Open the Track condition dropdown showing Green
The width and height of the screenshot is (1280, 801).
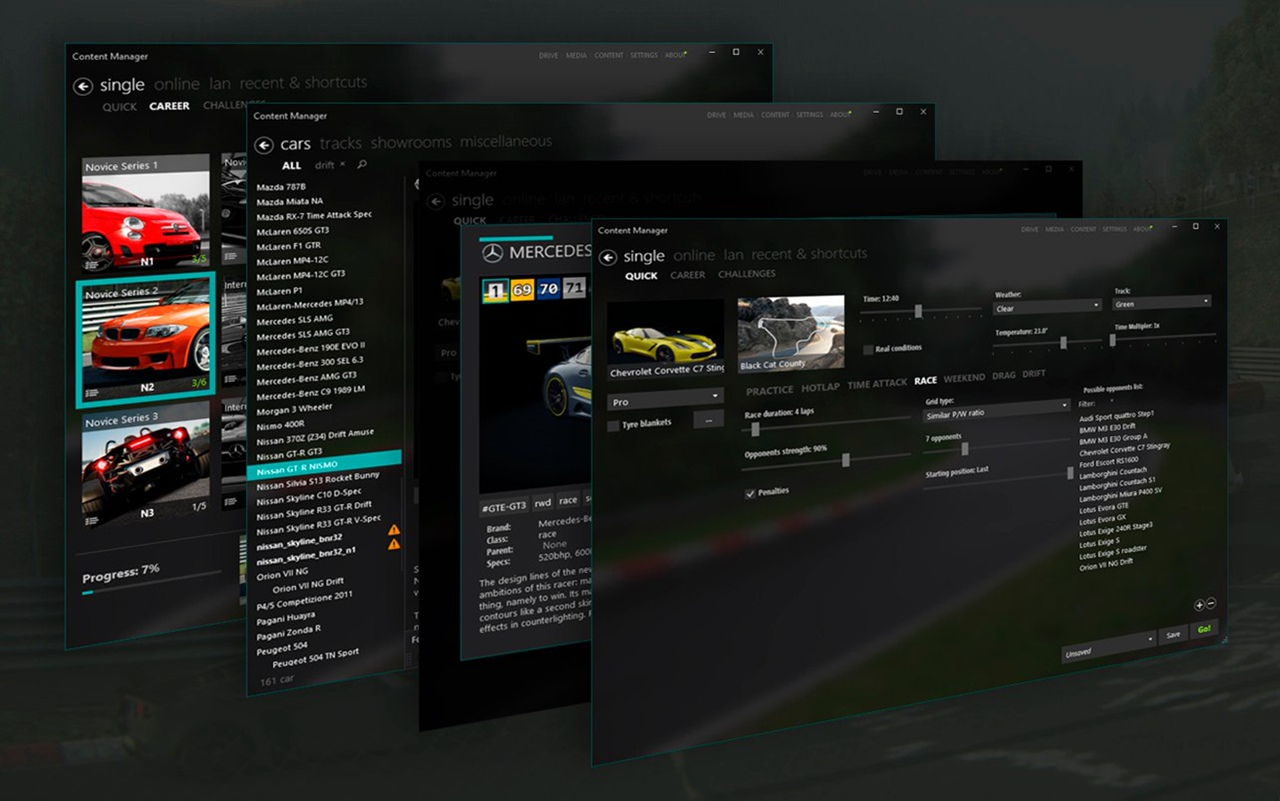(x=1161, y=302)
